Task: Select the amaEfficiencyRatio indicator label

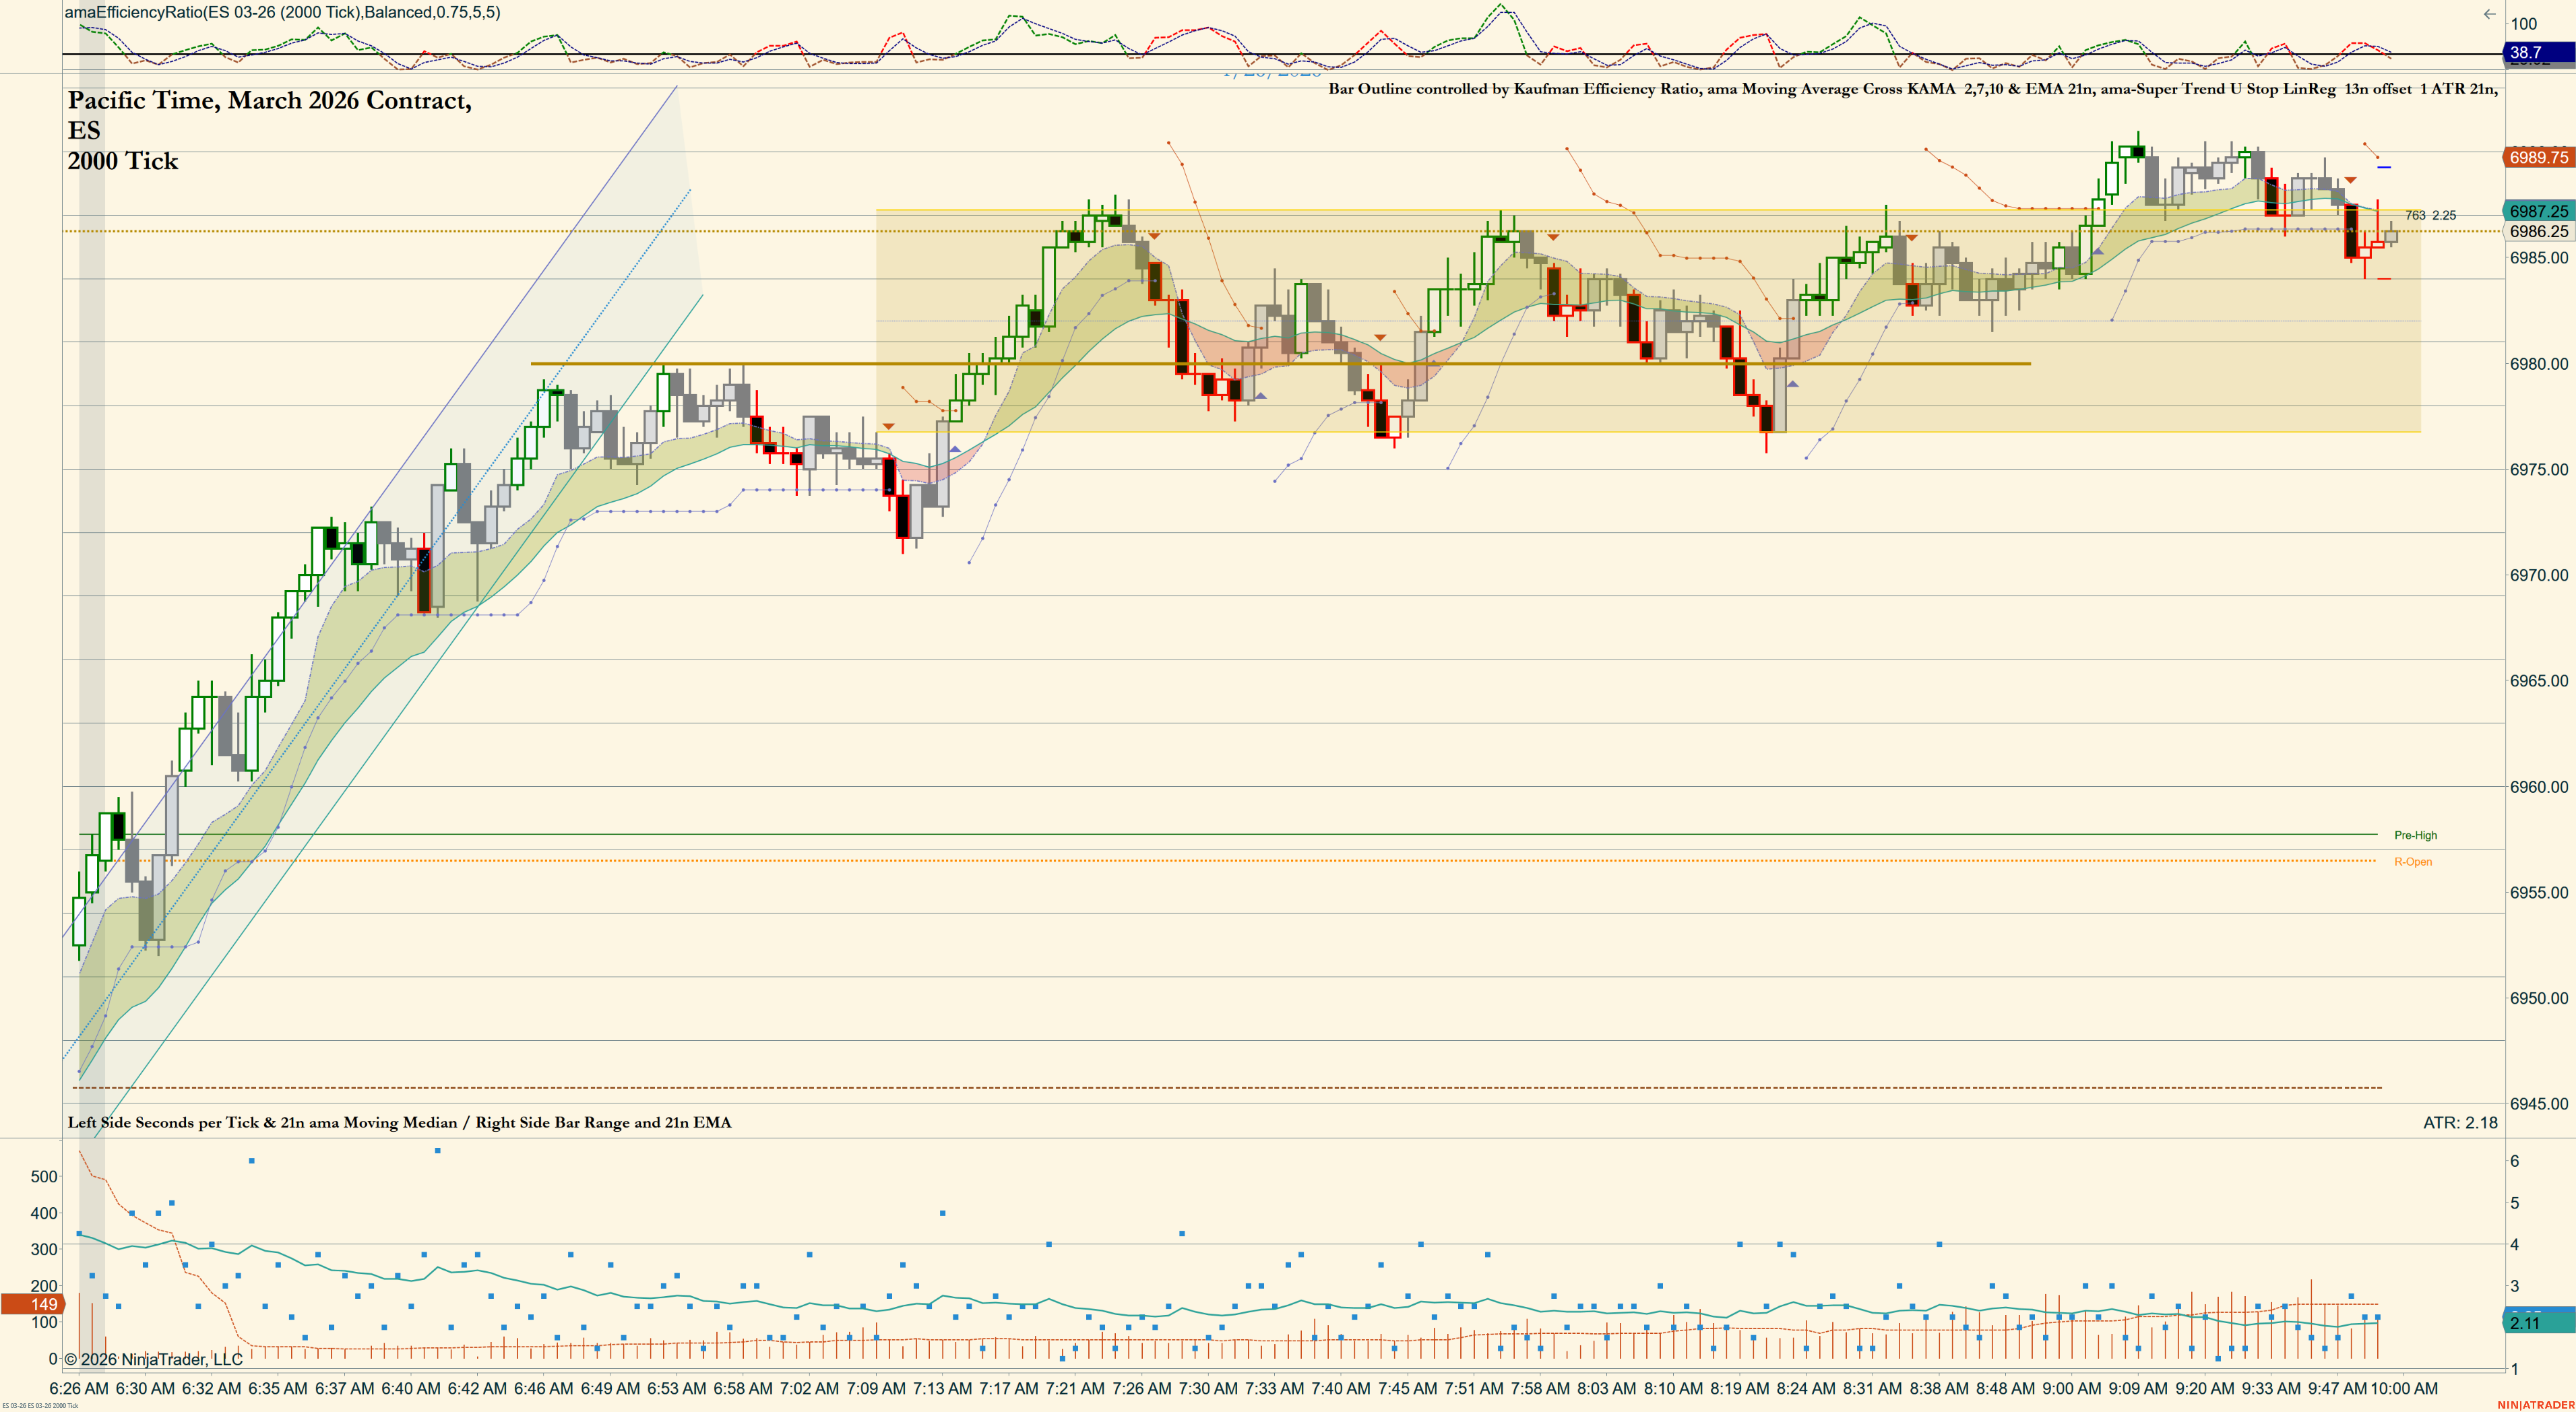Action: pyautogui.click(x=283, y=12)
